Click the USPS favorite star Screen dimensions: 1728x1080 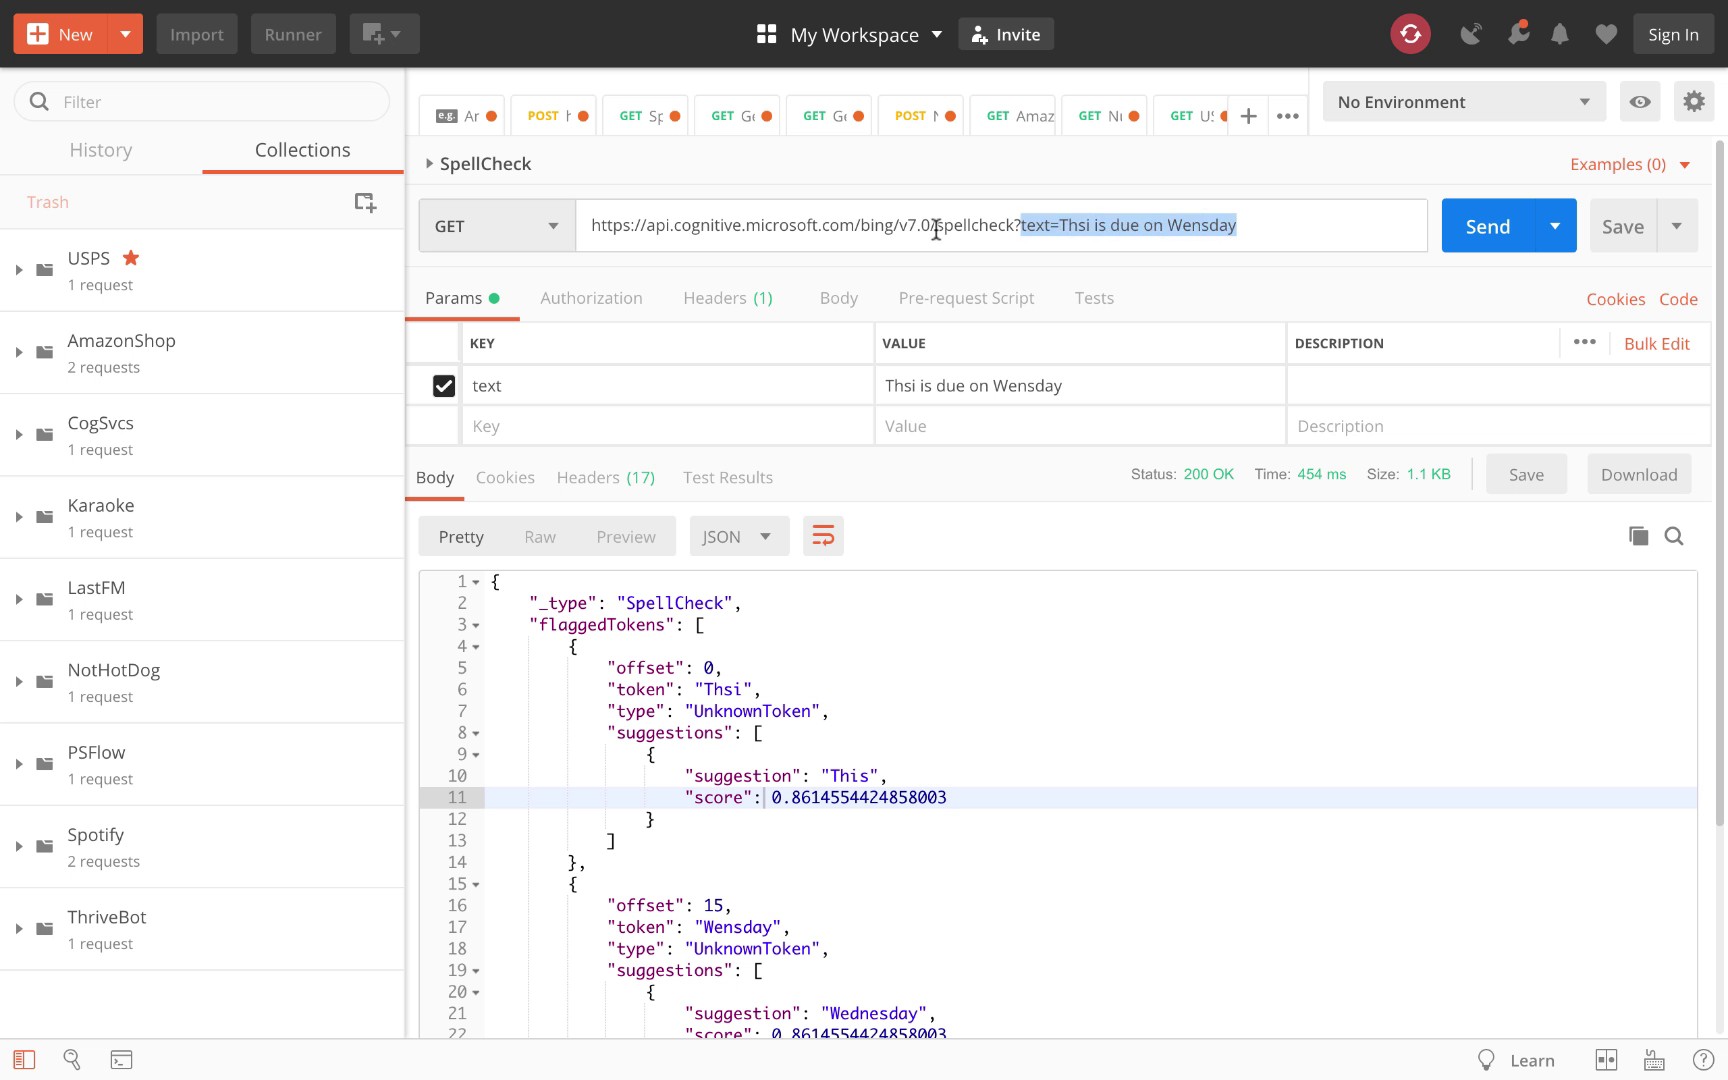pos(131,258)
